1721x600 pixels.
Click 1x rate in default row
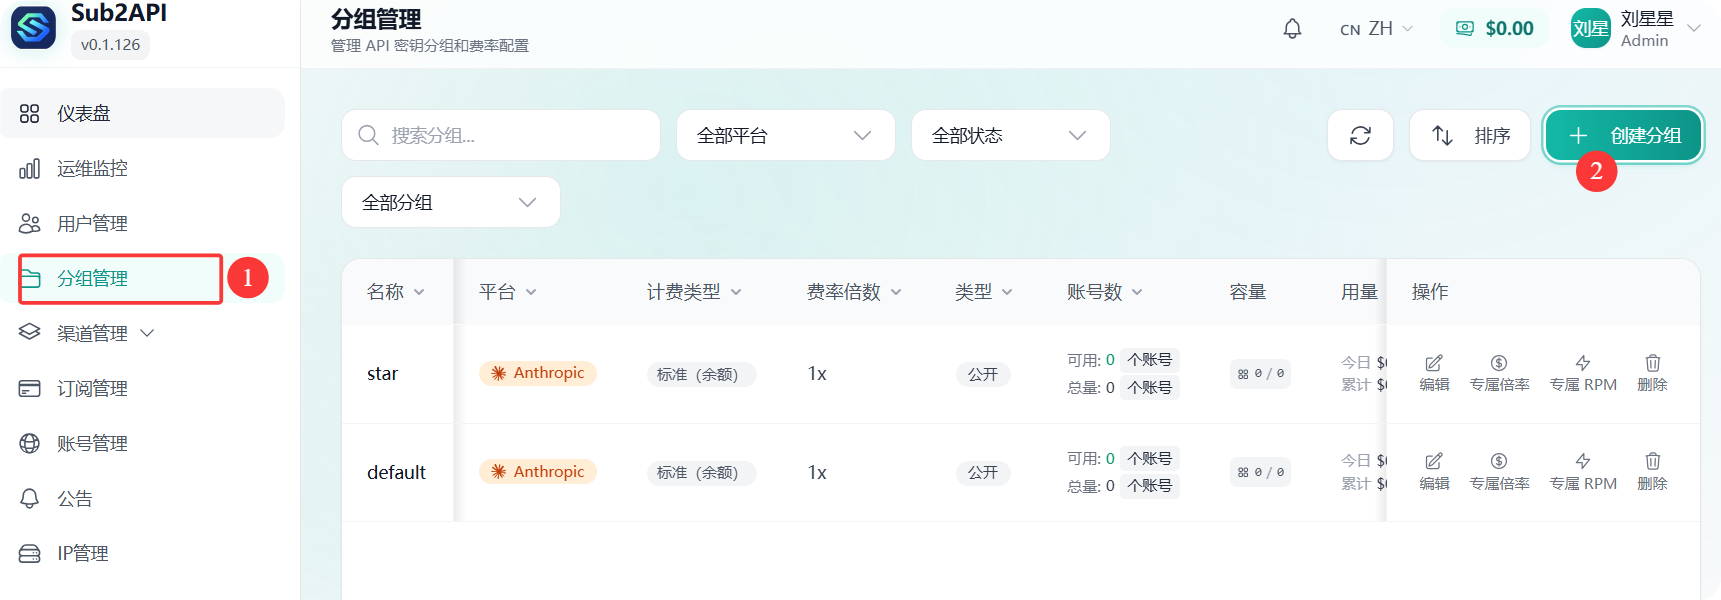817,472
